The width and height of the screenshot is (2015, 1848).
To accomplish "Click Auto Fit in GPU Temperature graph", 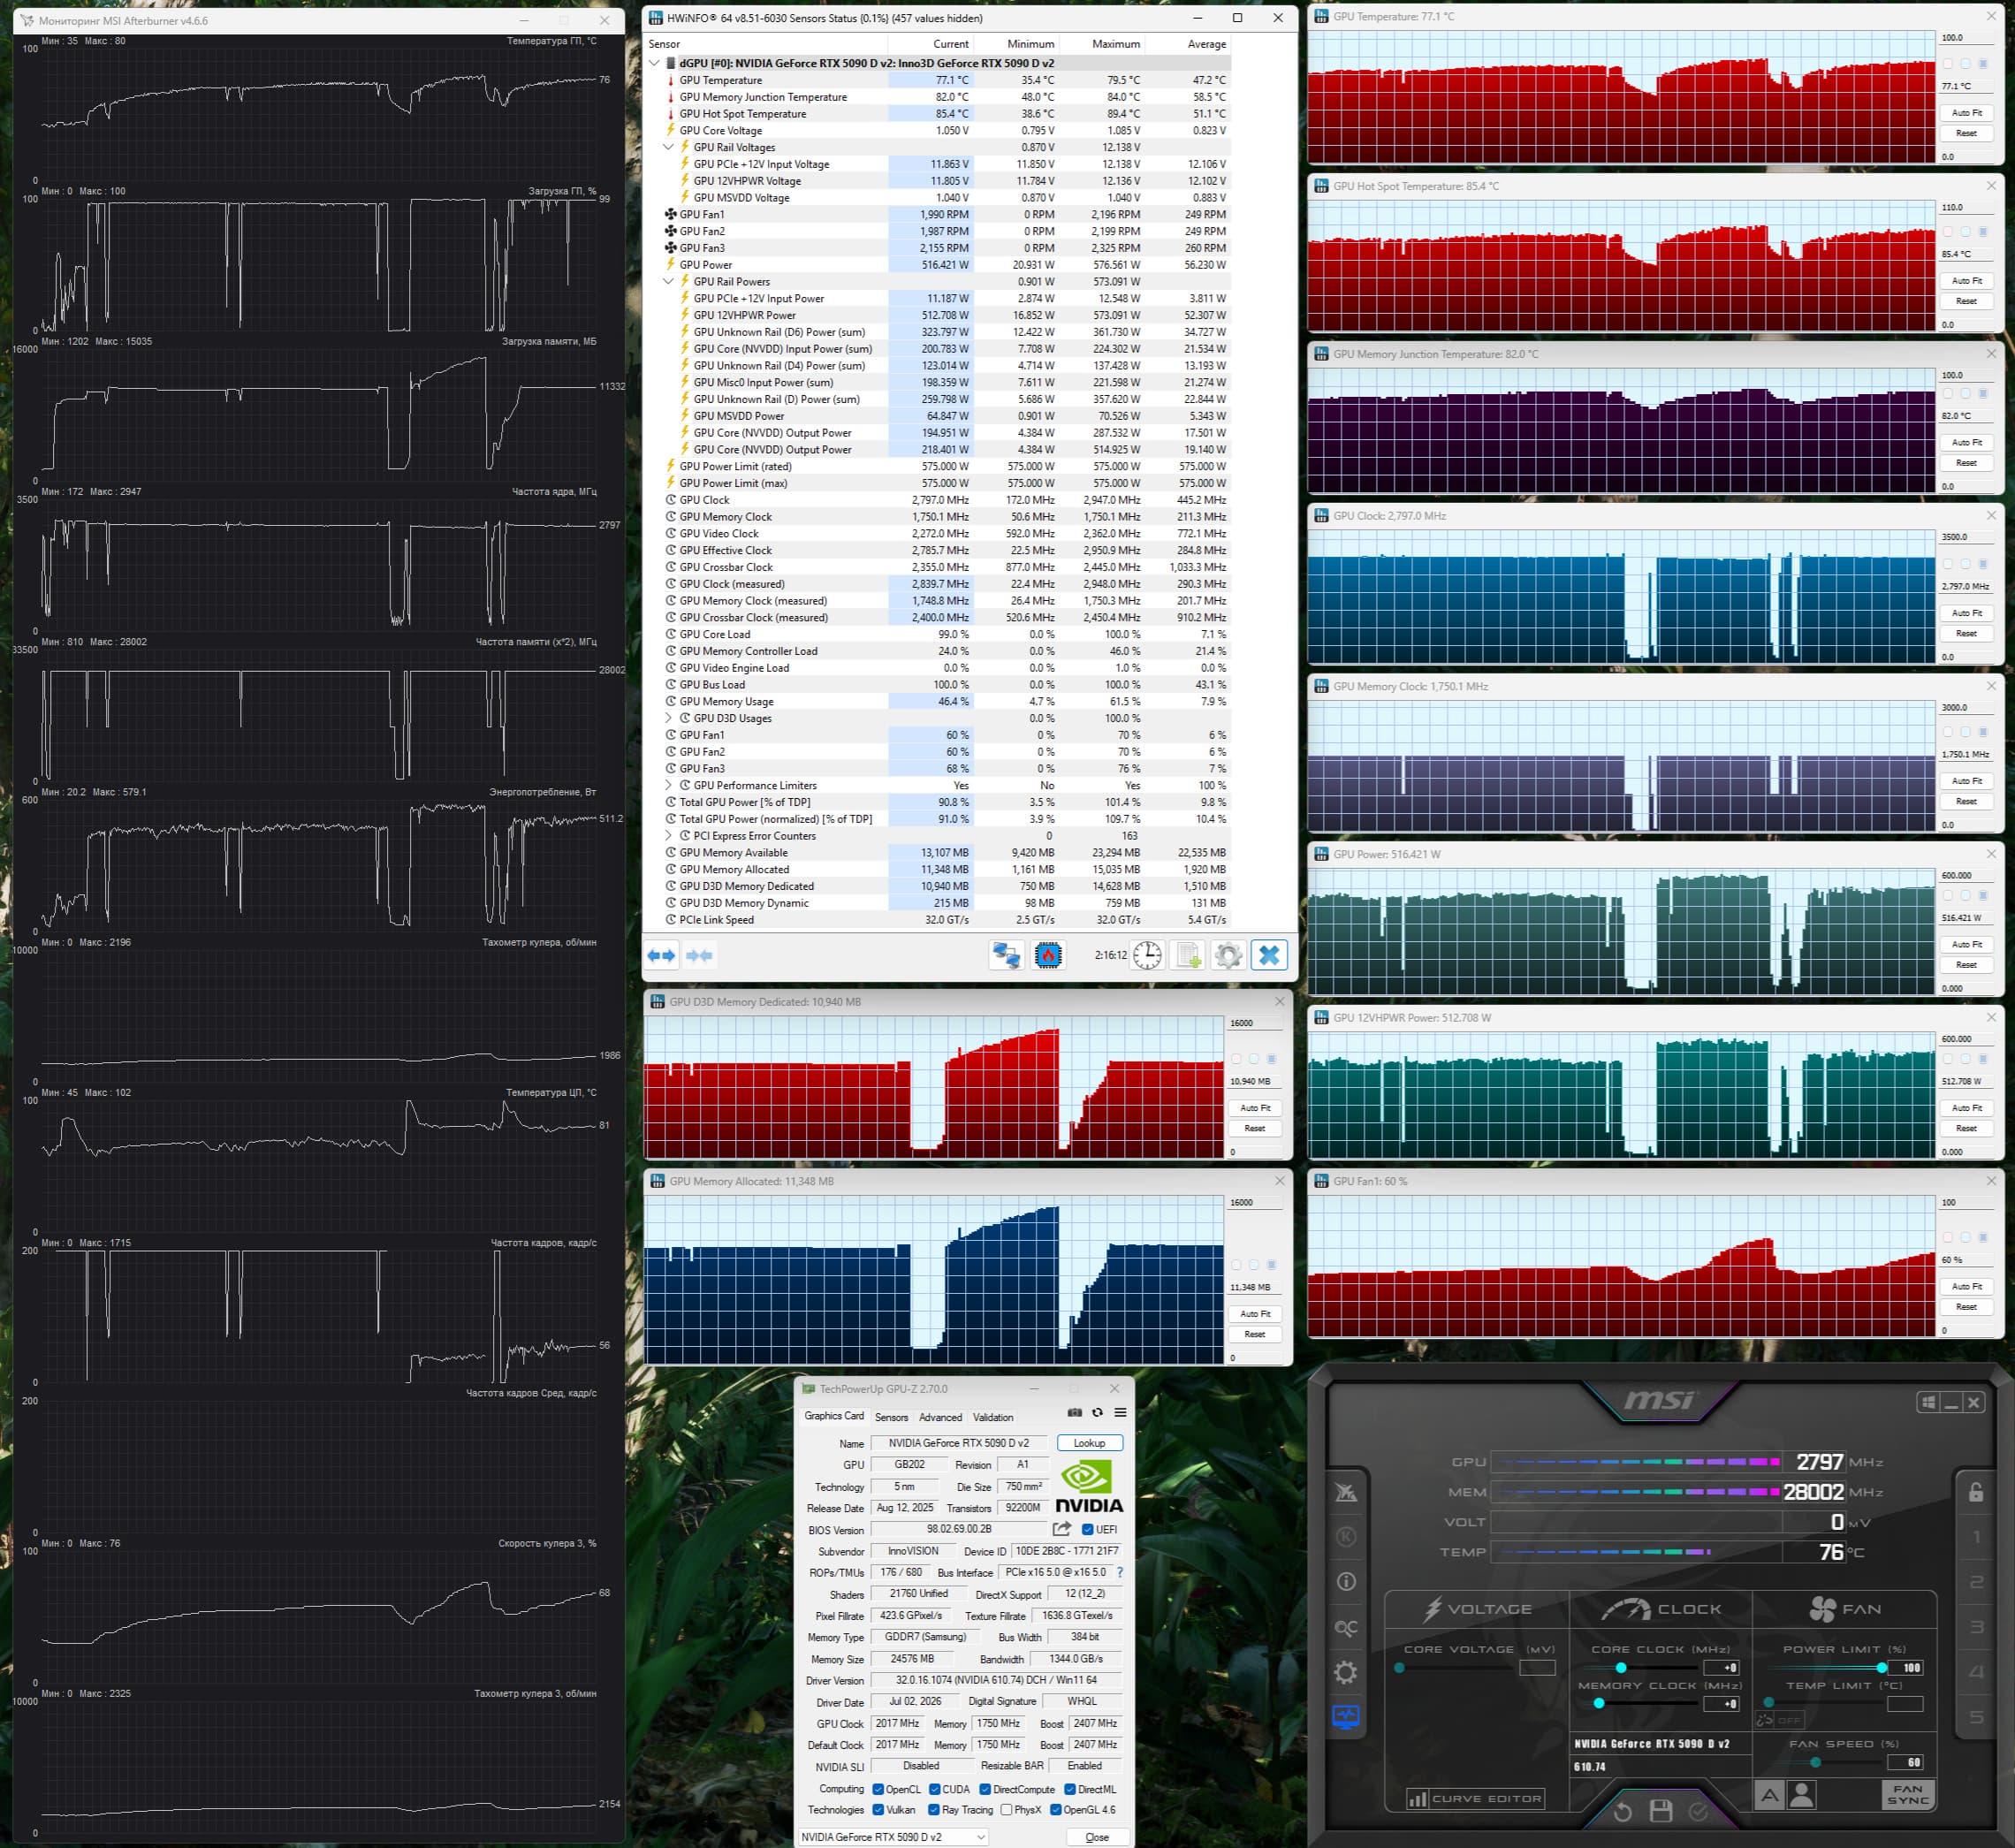I will point(1966,113).
